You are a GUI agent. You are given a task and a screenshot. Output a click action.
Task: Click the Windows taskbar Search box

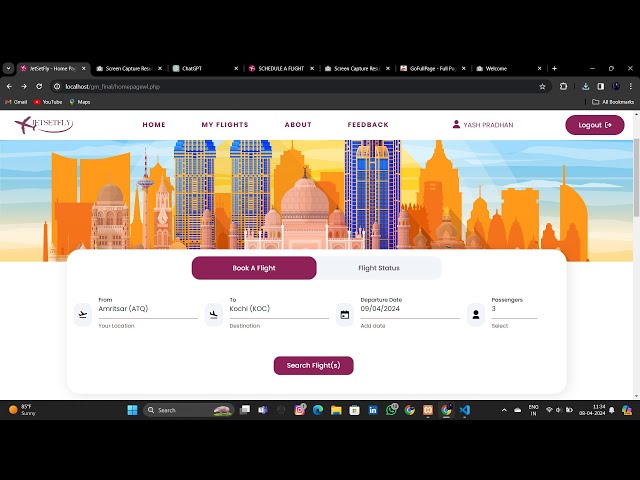(x=189, y=410)
